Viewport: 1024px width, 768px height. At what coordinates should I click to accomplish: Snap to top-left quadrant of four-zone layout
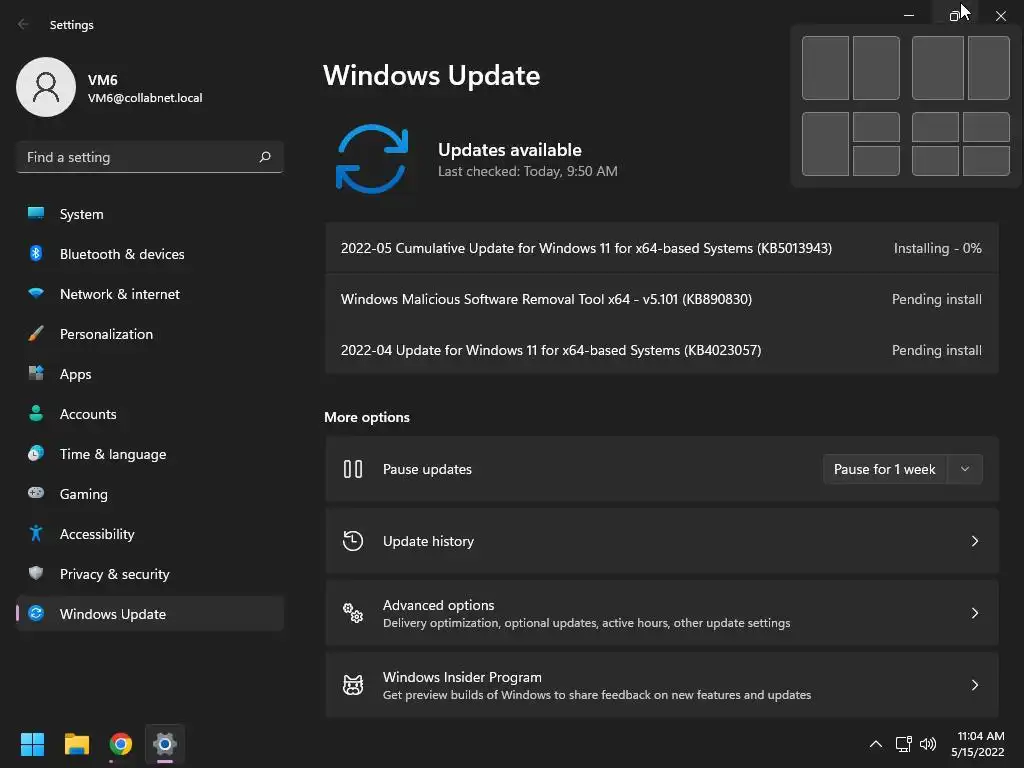[x=935, y=127]
